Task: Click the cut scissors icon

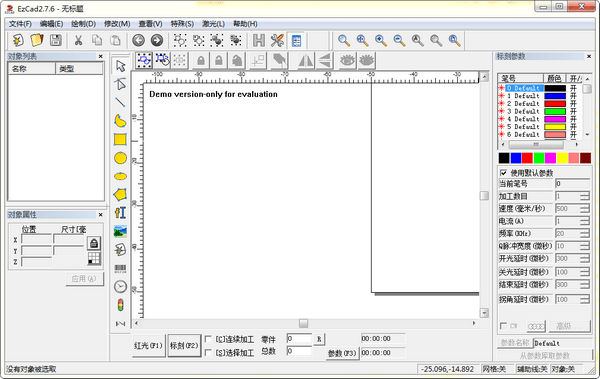Action: tap(78, 40)
